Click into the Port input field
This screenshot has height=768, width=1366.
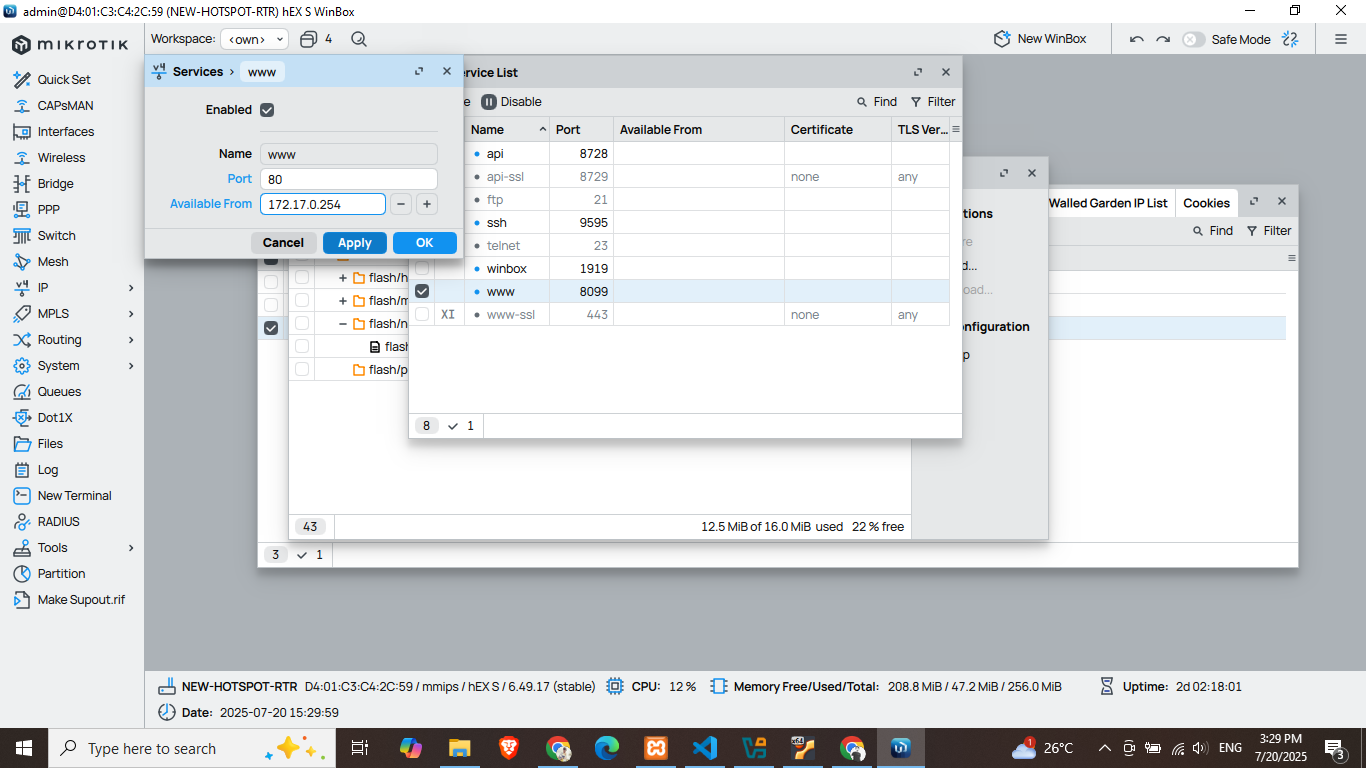click(348, 179)
